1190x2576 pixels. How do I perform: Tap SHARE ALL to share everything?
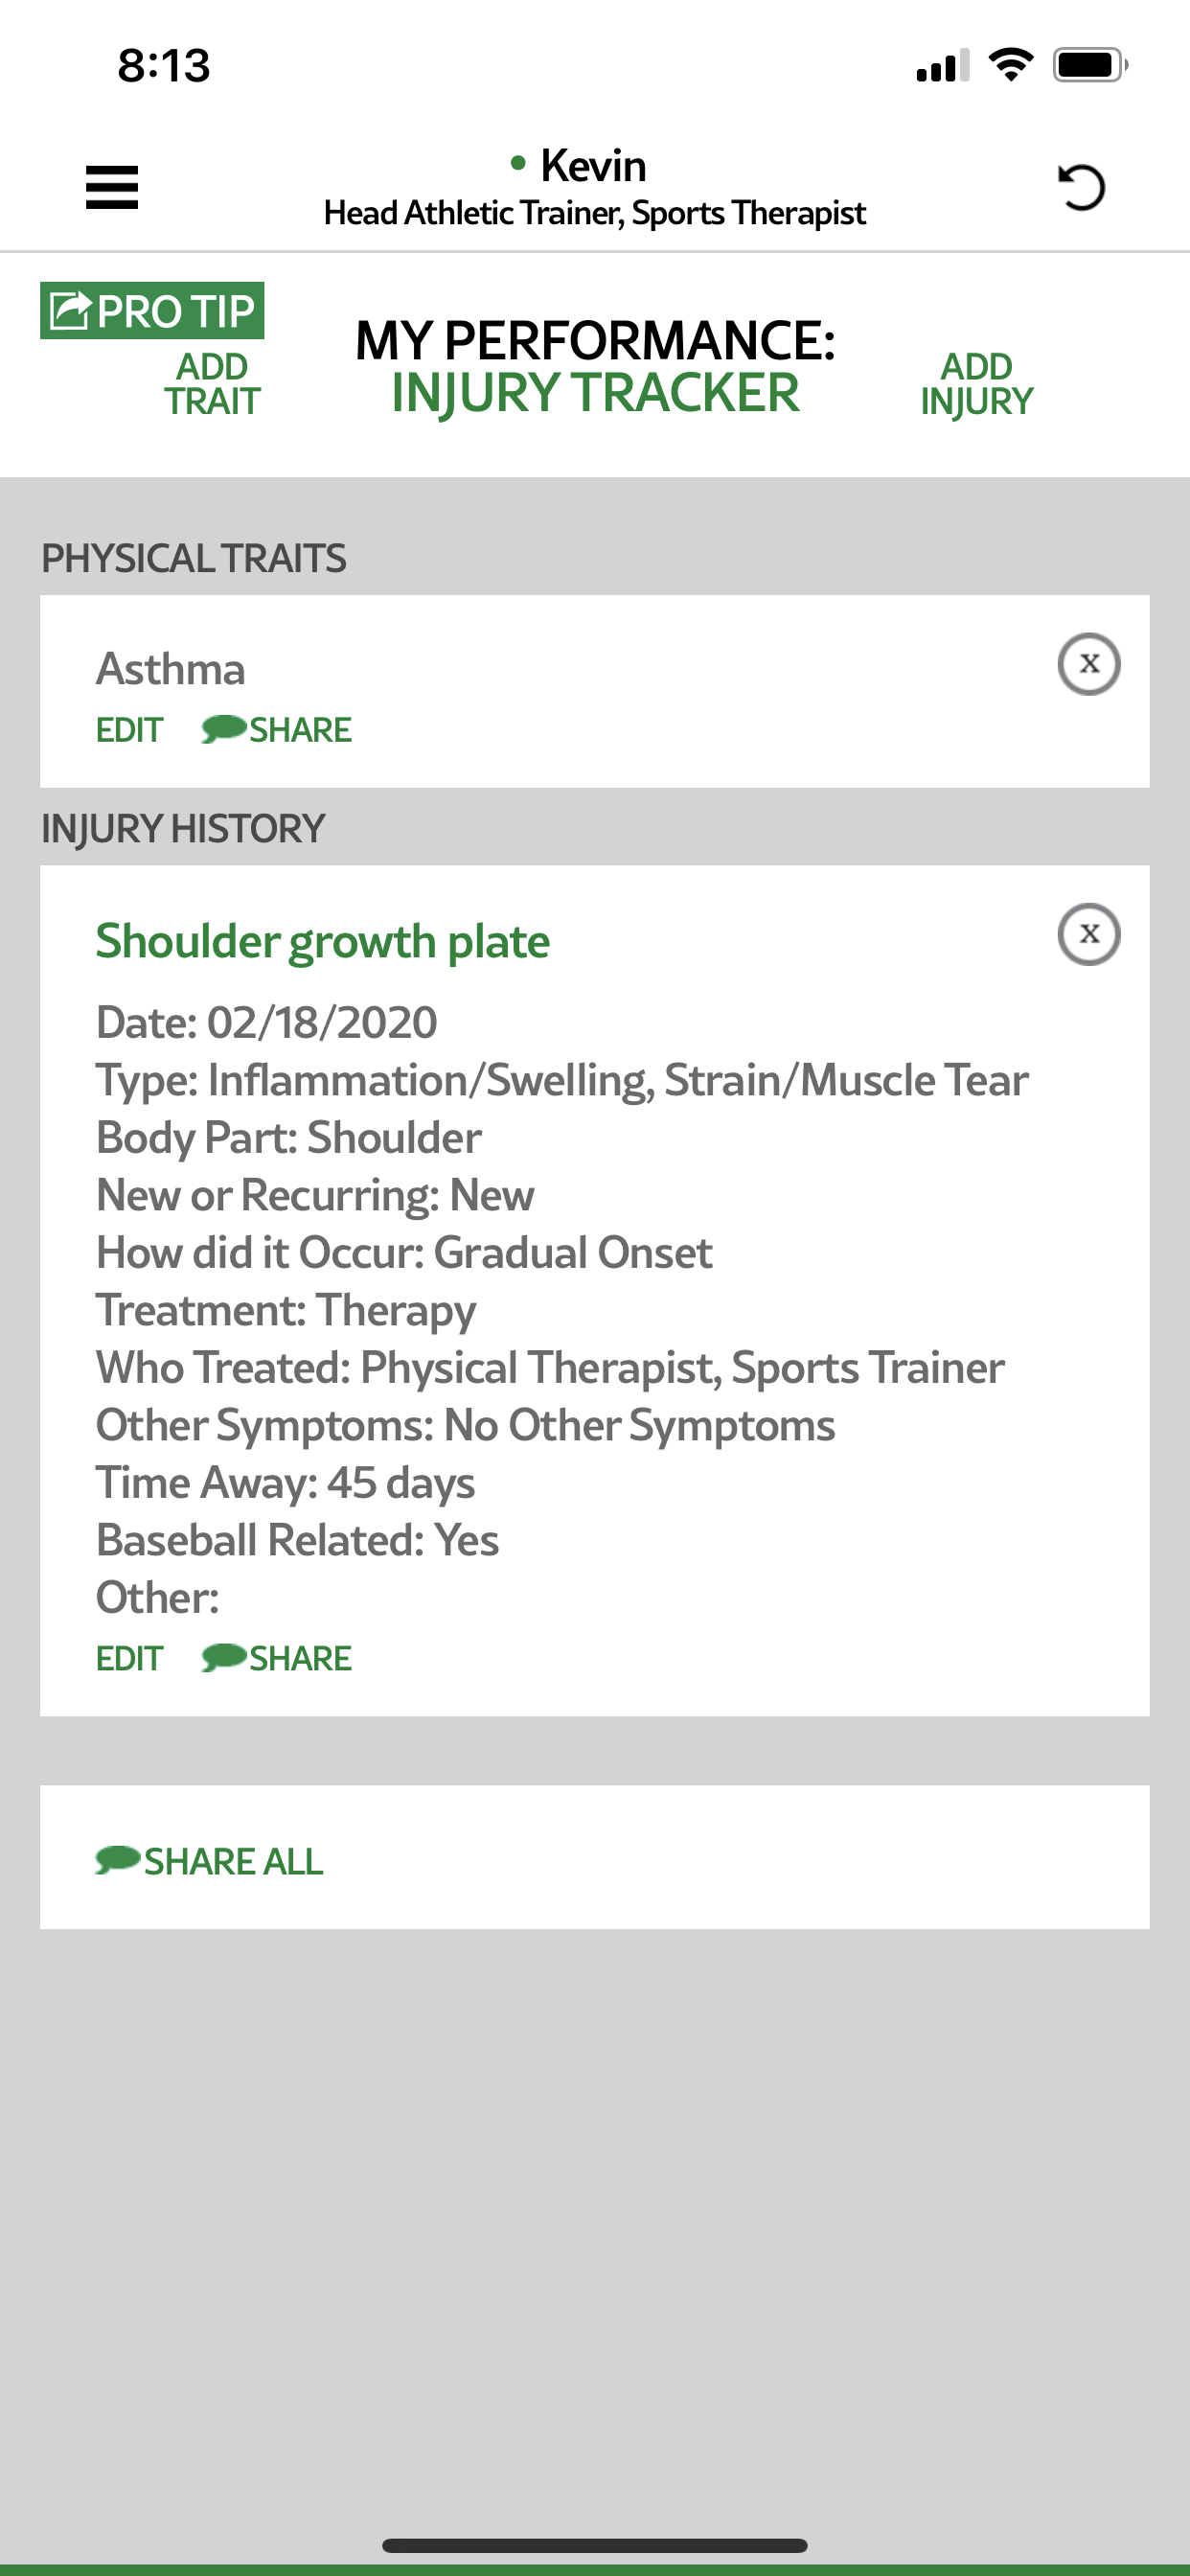(210, 1861)
